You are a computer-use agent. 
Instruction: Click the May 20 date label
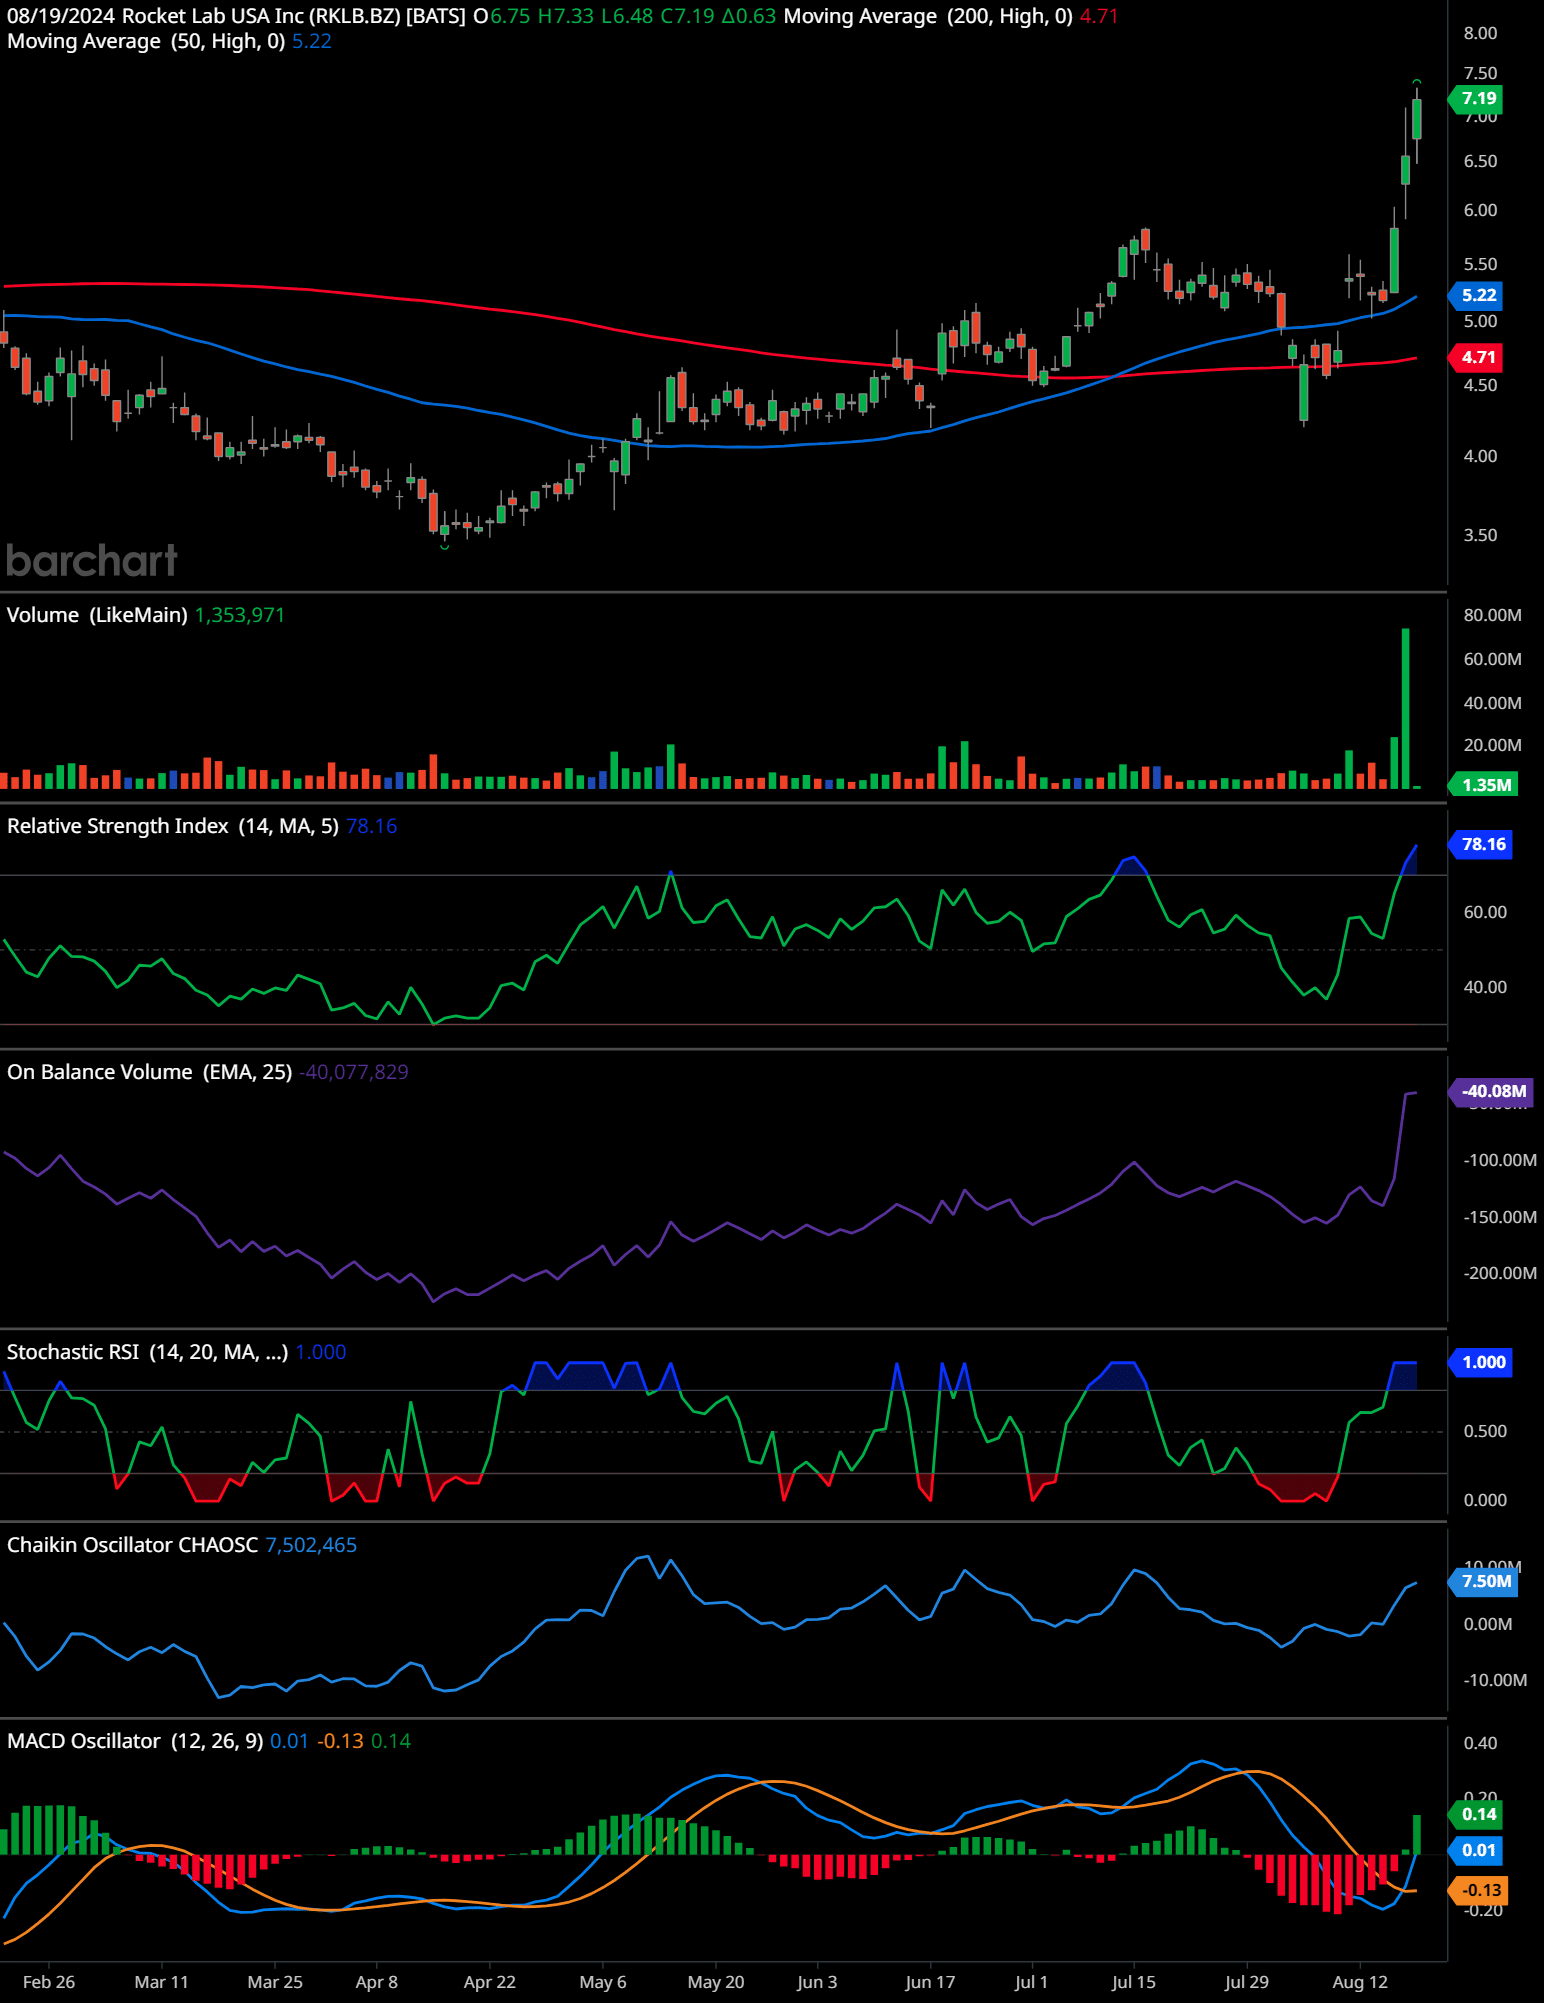(x=716, y=1982)
